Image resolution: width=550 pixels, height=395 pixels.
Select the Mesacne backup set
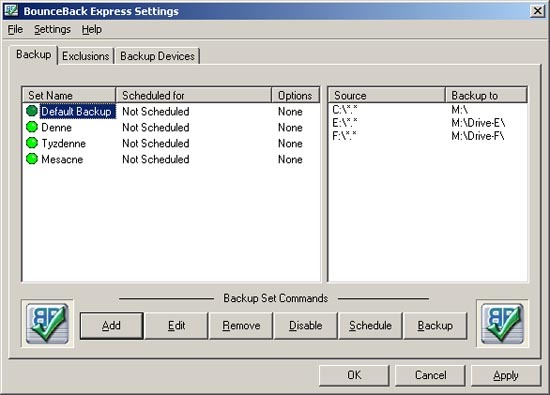(x=62, y=159)
